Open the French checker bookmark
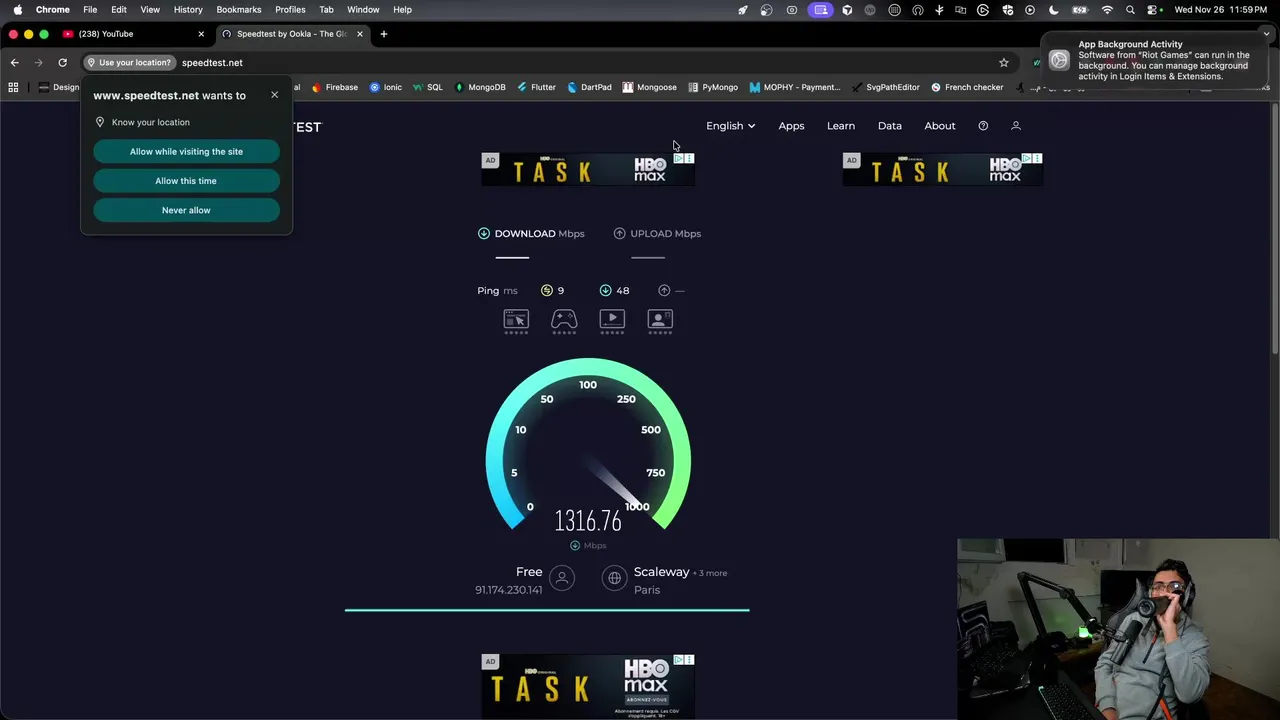The width and height of the screenshot is (1280, 720). tap(967, 87)
